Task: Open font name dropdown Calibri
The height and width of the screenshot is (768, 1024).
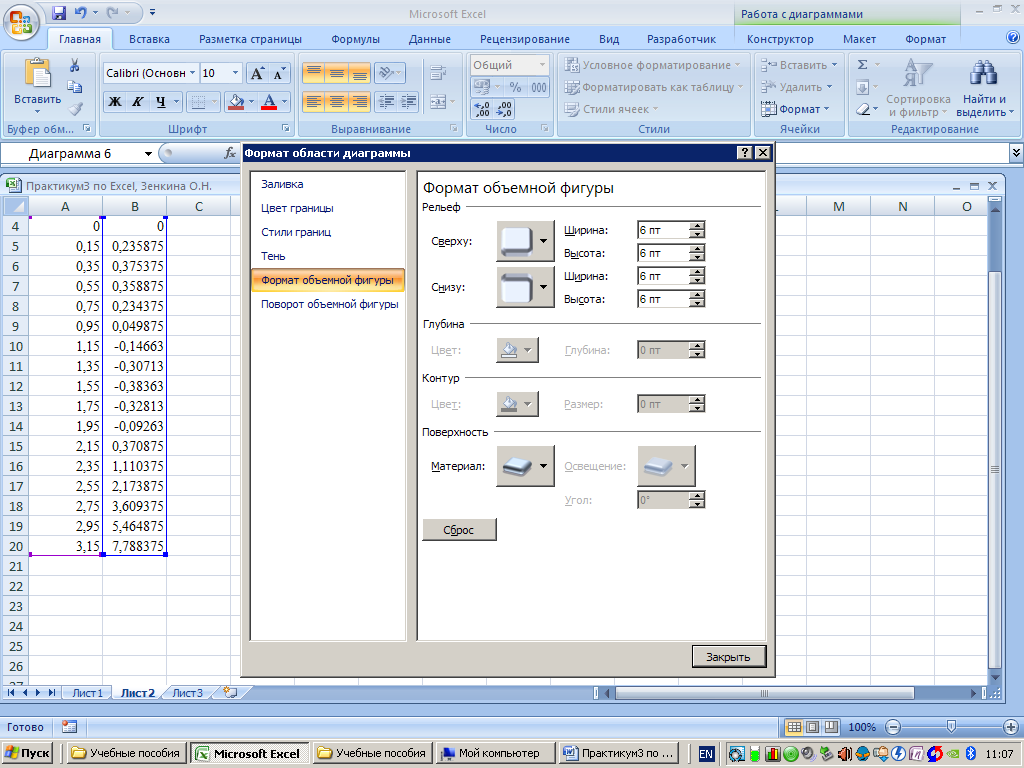Action: (x=193, y=73)
